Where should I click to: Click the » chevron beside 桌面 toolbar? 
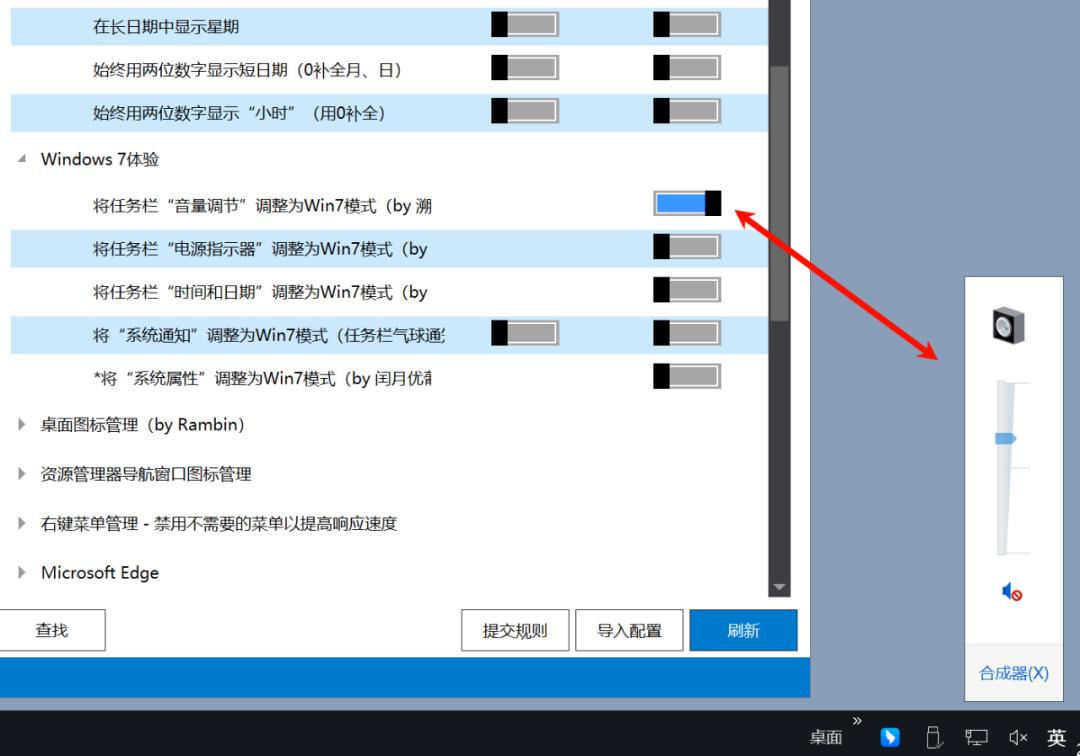857,720
